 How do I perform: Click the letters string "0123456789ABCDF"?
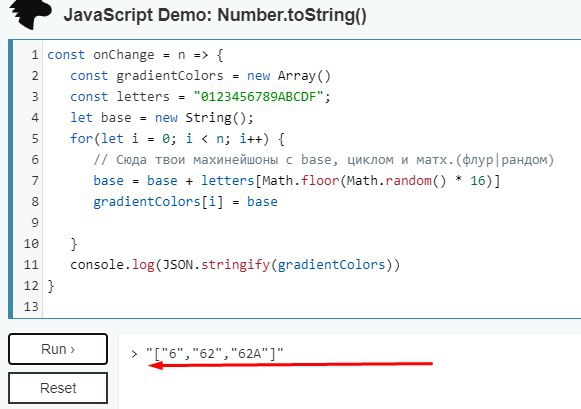click(x=259, y=97)
